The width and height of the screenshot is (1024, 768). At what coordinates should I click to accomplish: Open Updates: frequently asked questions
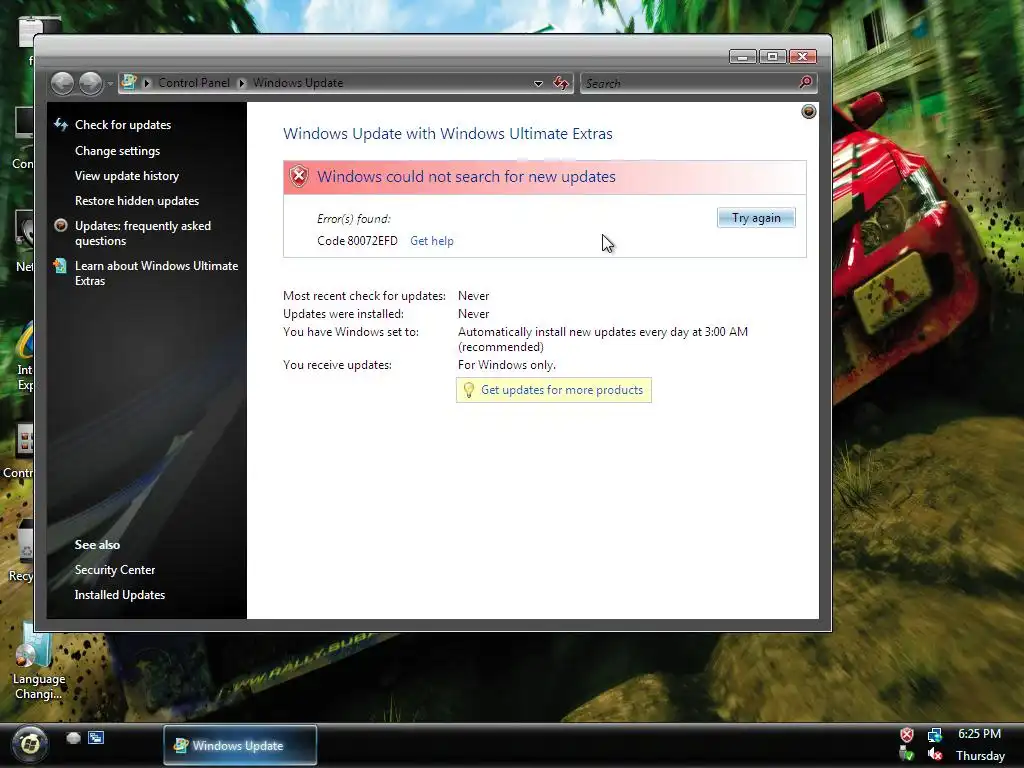pyautogui.click(x=143, y=233)
